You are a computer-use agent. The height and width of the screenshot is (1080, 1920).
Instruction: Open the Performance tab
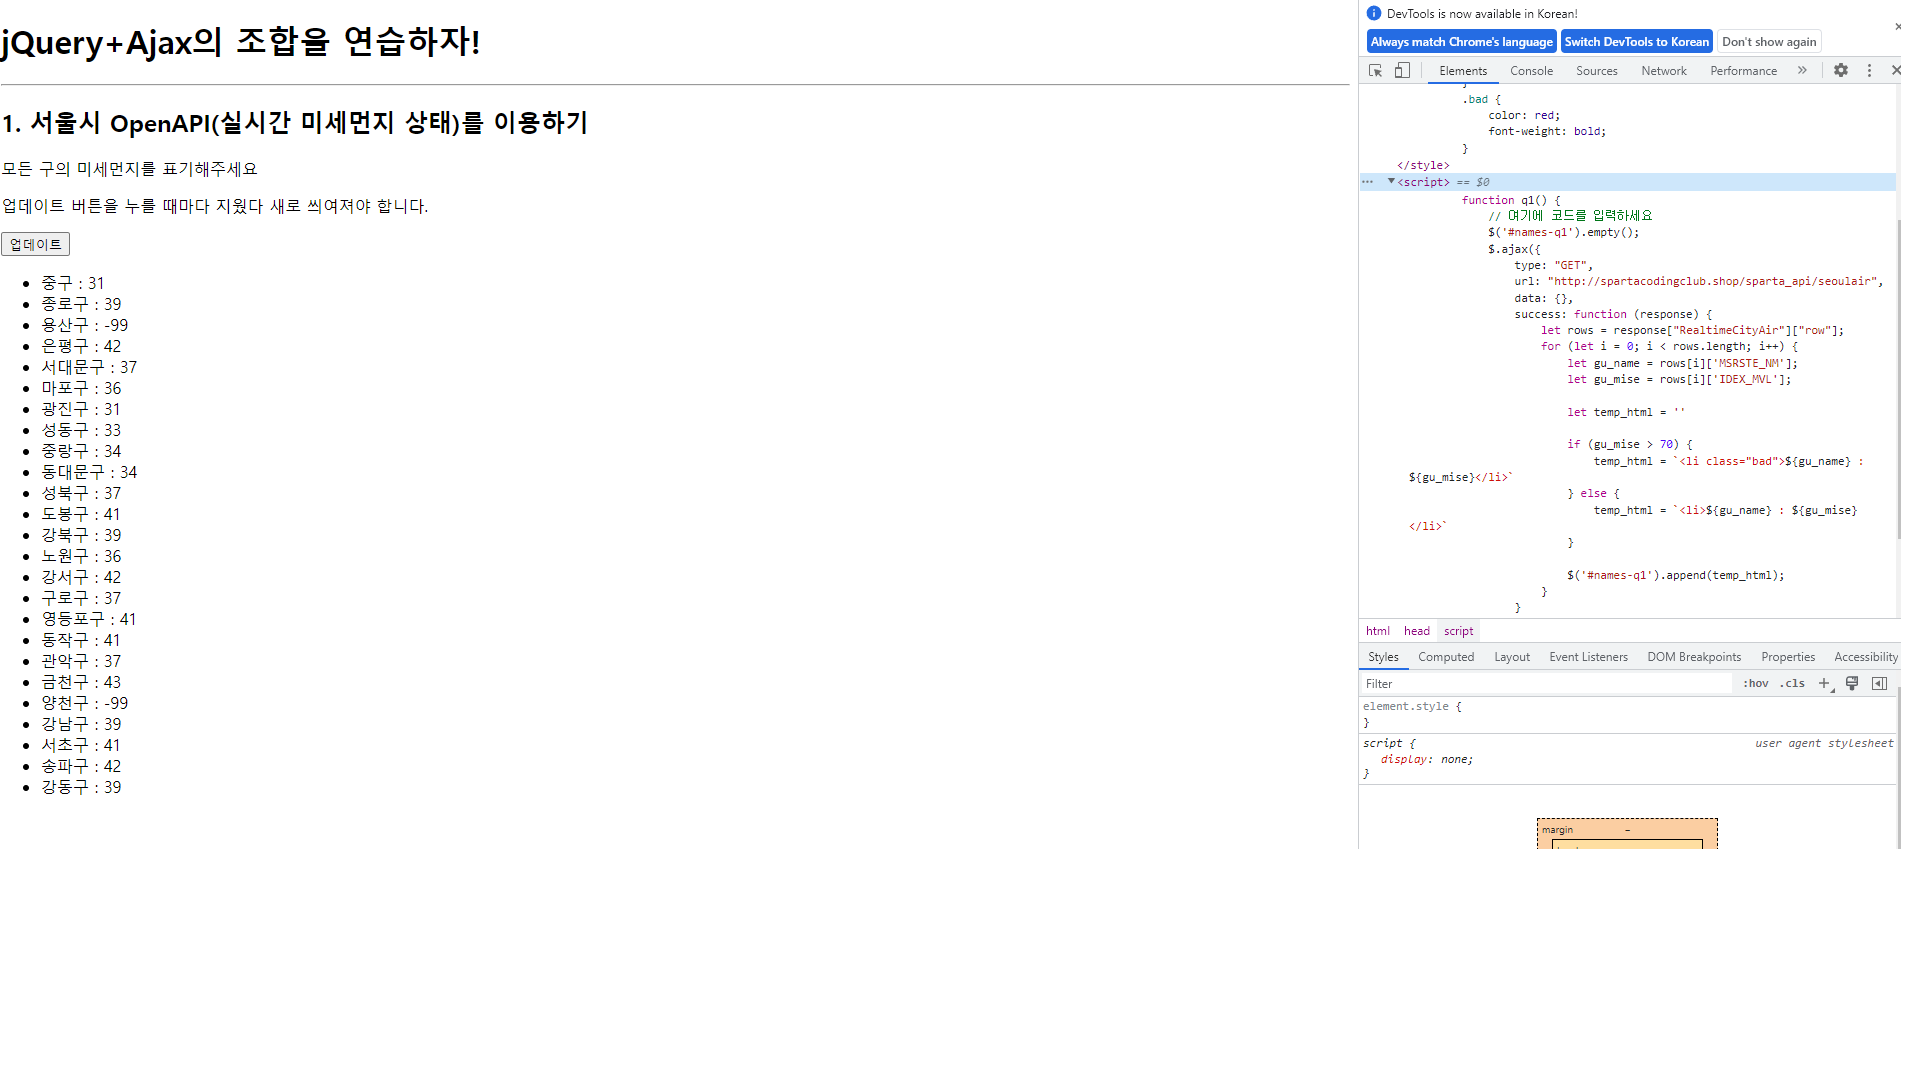click(1743, 71)
